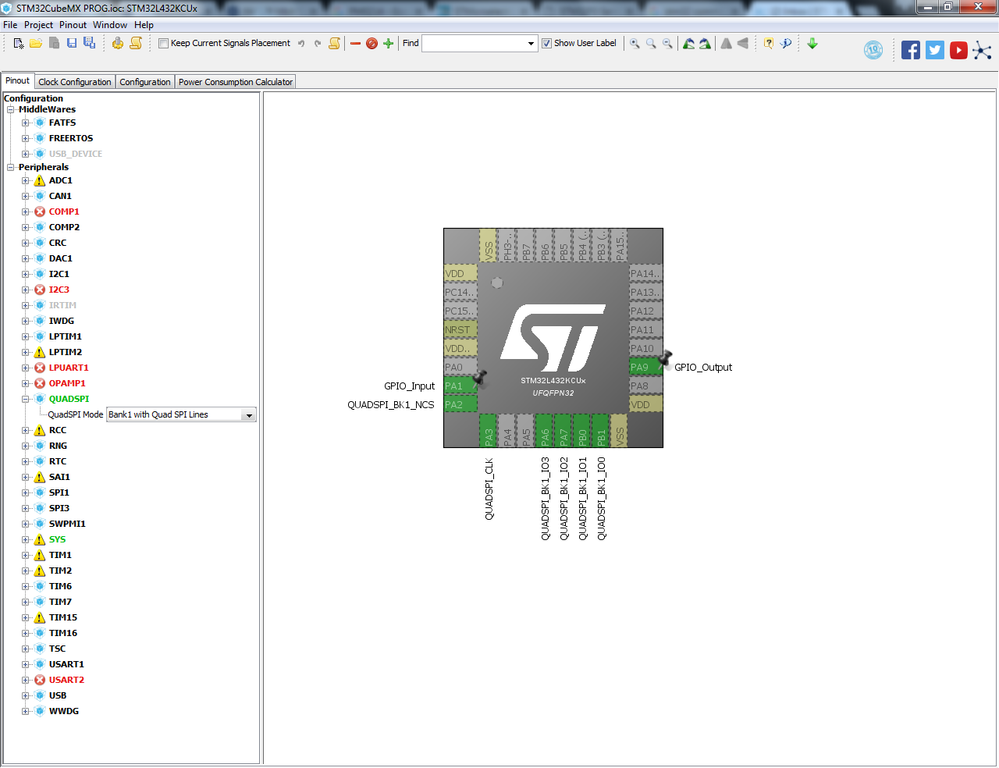Screen dimensions: 999x768
Task: Collapse the QUADSPI peripheral node
Action: 25,399
